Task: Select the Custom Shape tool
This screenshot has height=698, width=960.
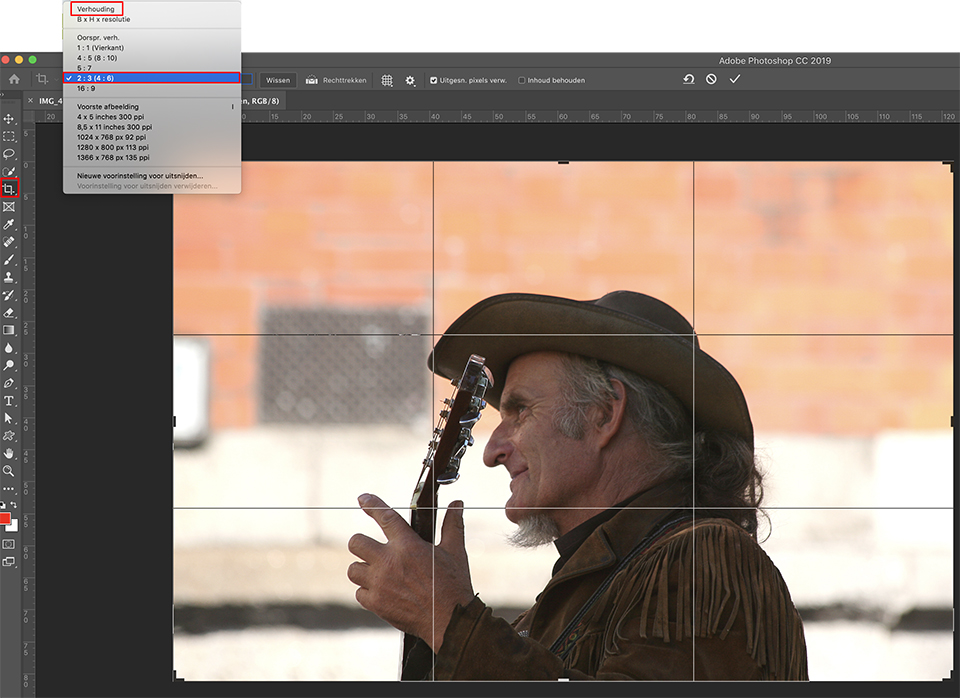Action: 9,436
